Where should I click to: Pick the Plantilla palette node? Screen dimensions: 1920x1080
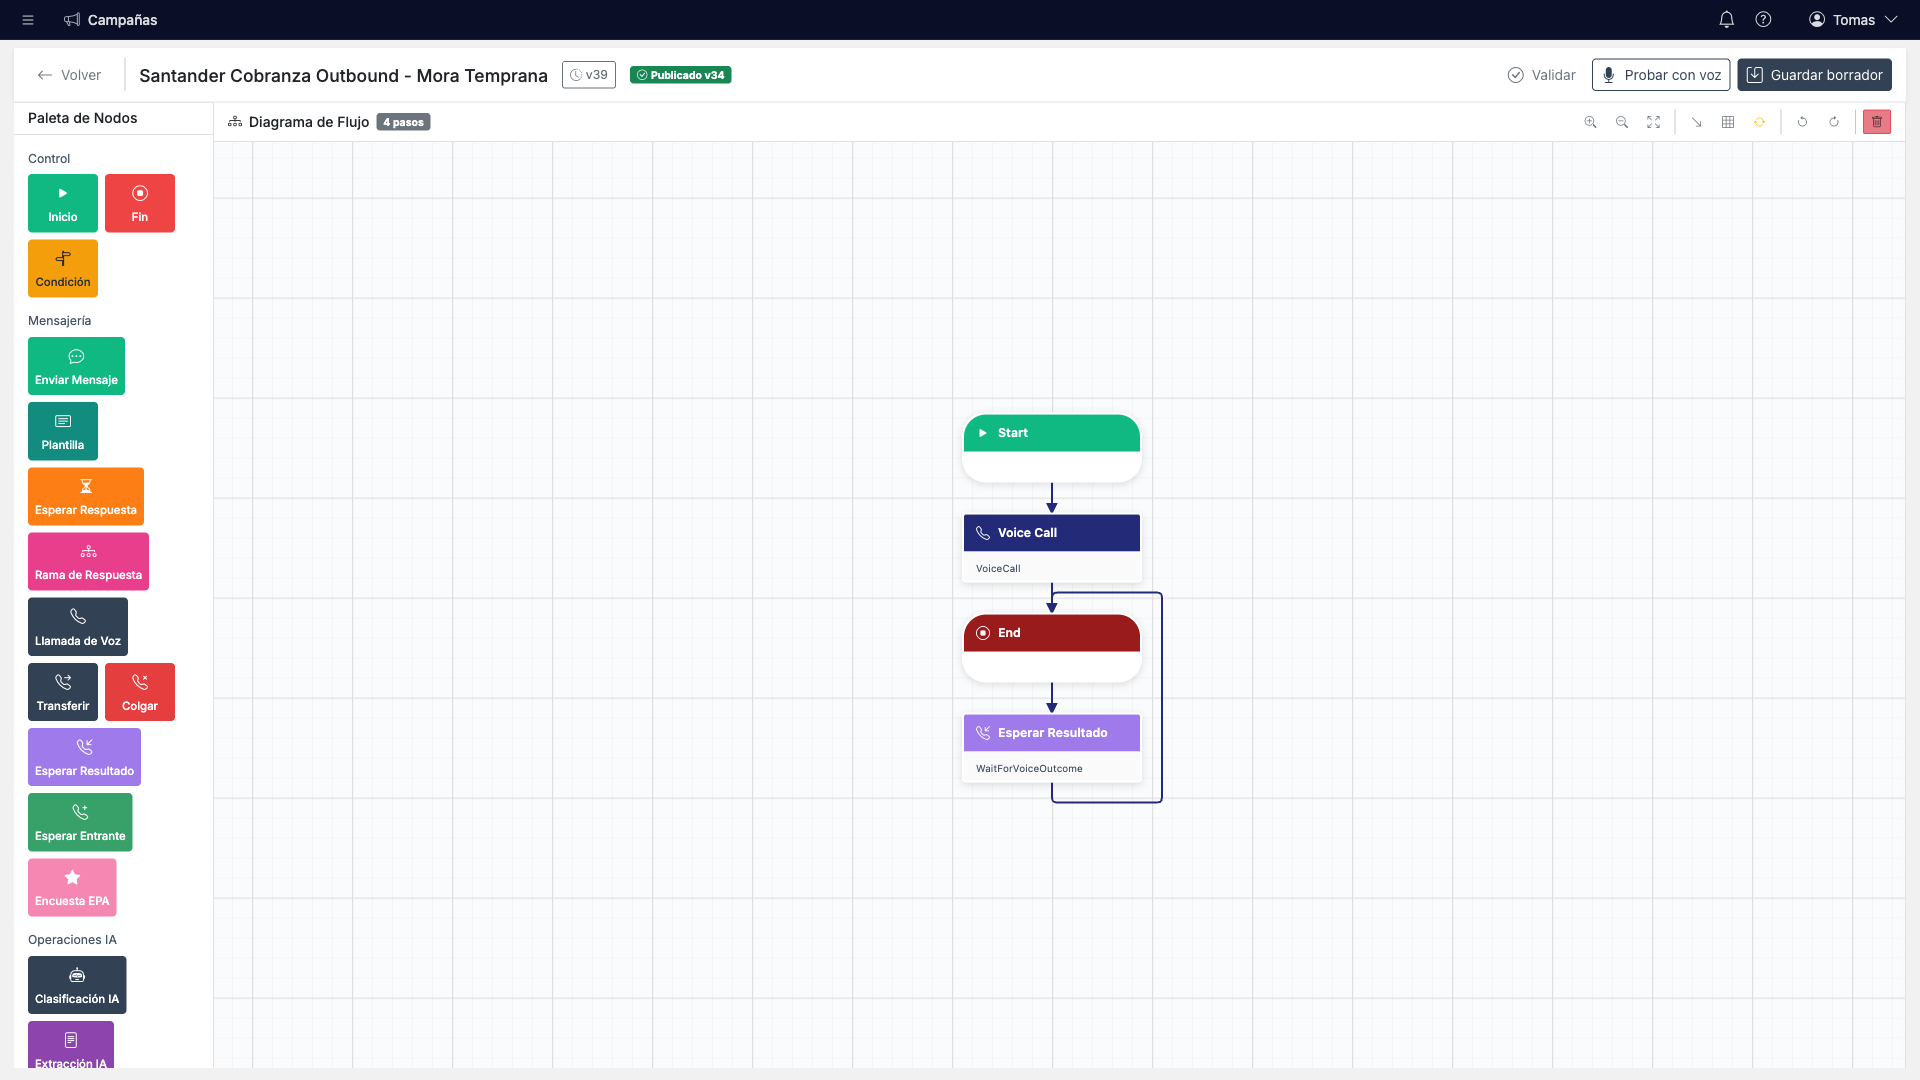(x=63, y=431)
